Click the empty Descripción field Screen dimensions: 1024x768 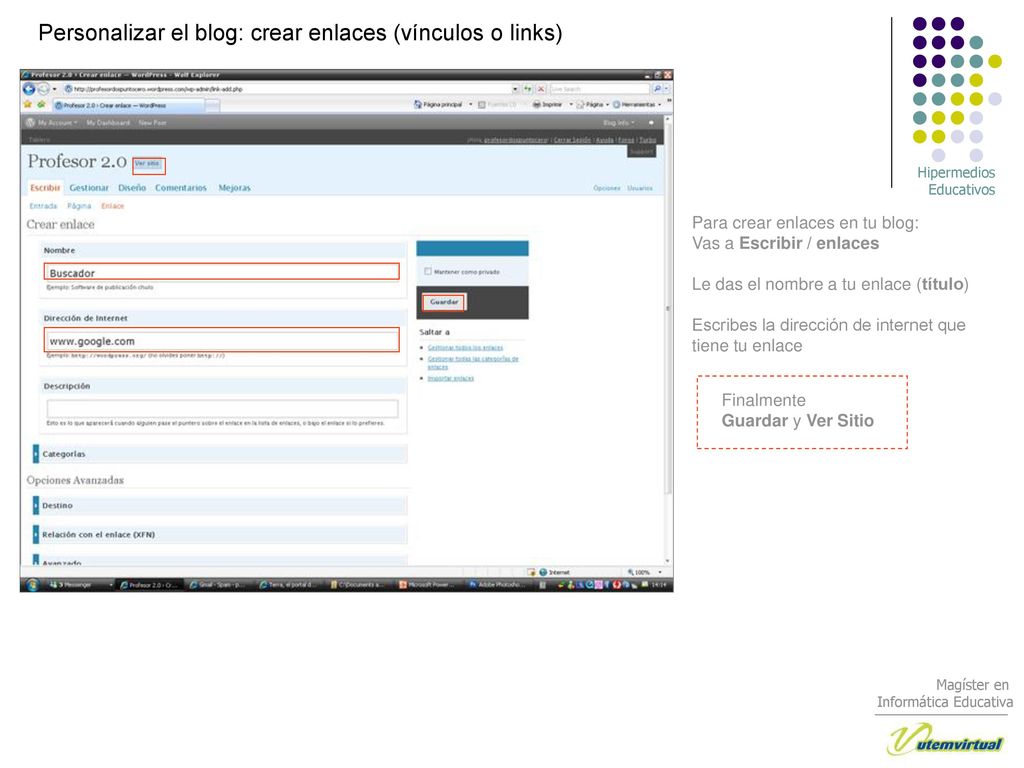pos(222,409)
